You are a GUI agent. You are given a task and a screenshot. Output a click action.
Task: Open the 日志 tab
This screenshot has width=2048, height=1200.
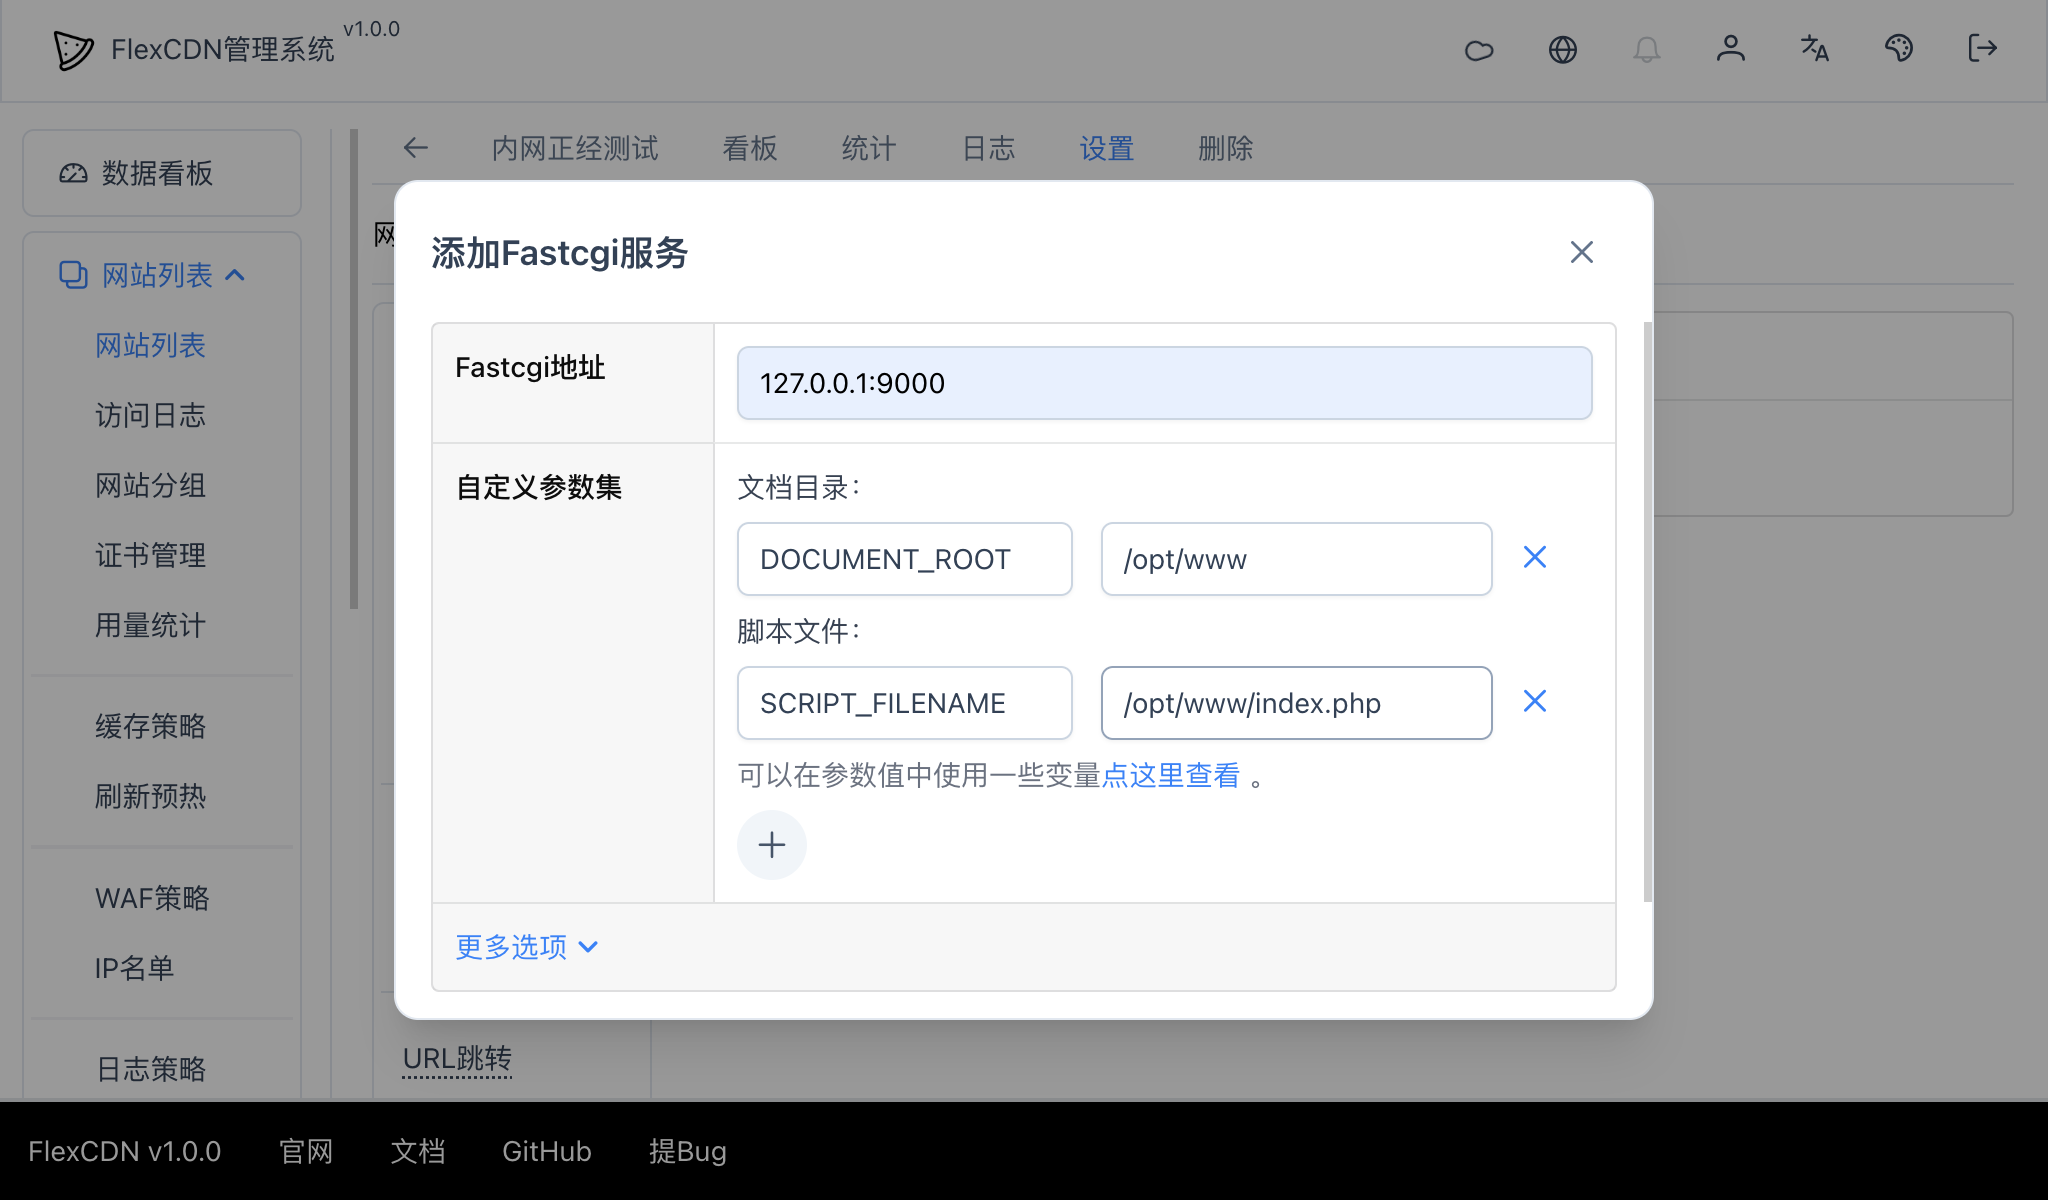pos(988,148)
